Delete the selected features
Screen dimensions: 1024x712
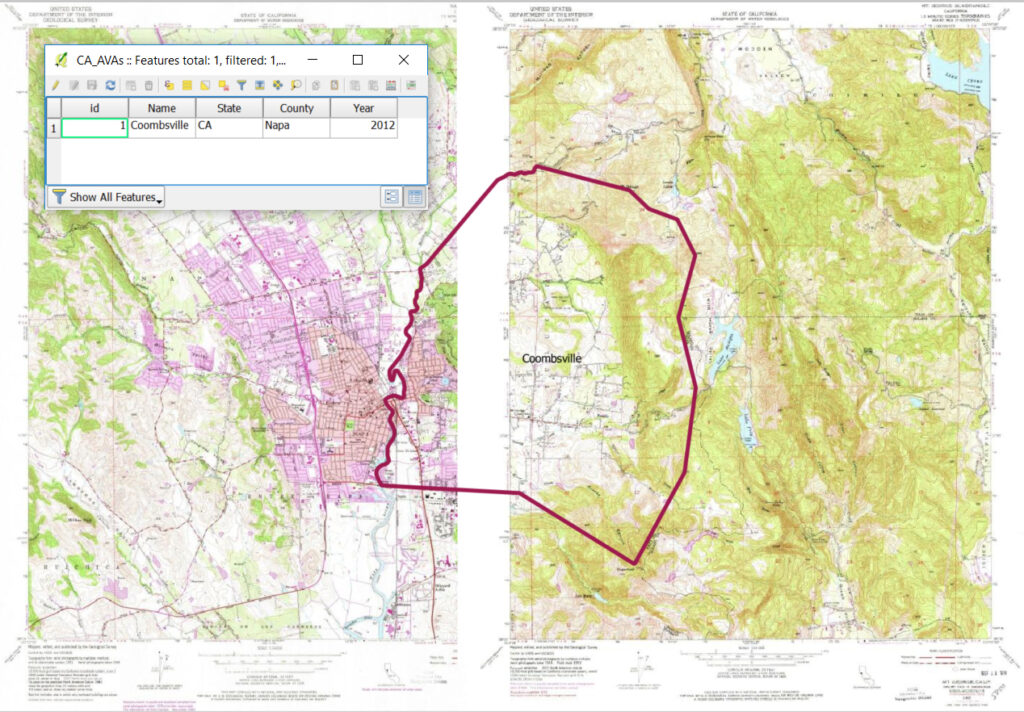pos(149,85)
